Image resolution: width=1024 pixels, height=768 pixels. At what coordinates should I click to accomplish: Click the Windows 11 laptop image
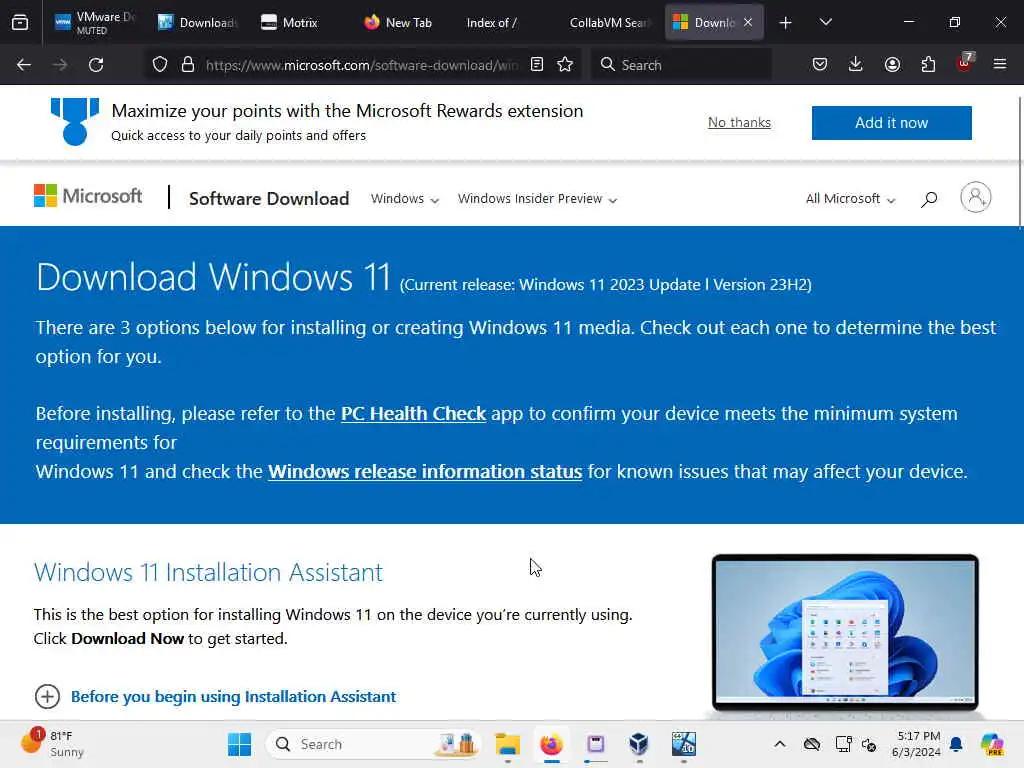pyautogui.click(x=845, y=635)
